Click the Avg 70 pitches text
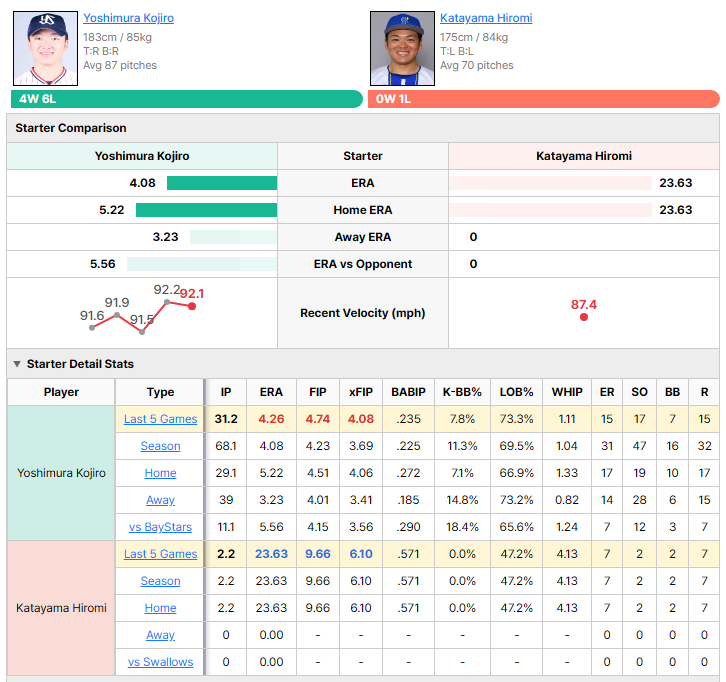This screenshot has width=726, height=682. tap(476, 65)
